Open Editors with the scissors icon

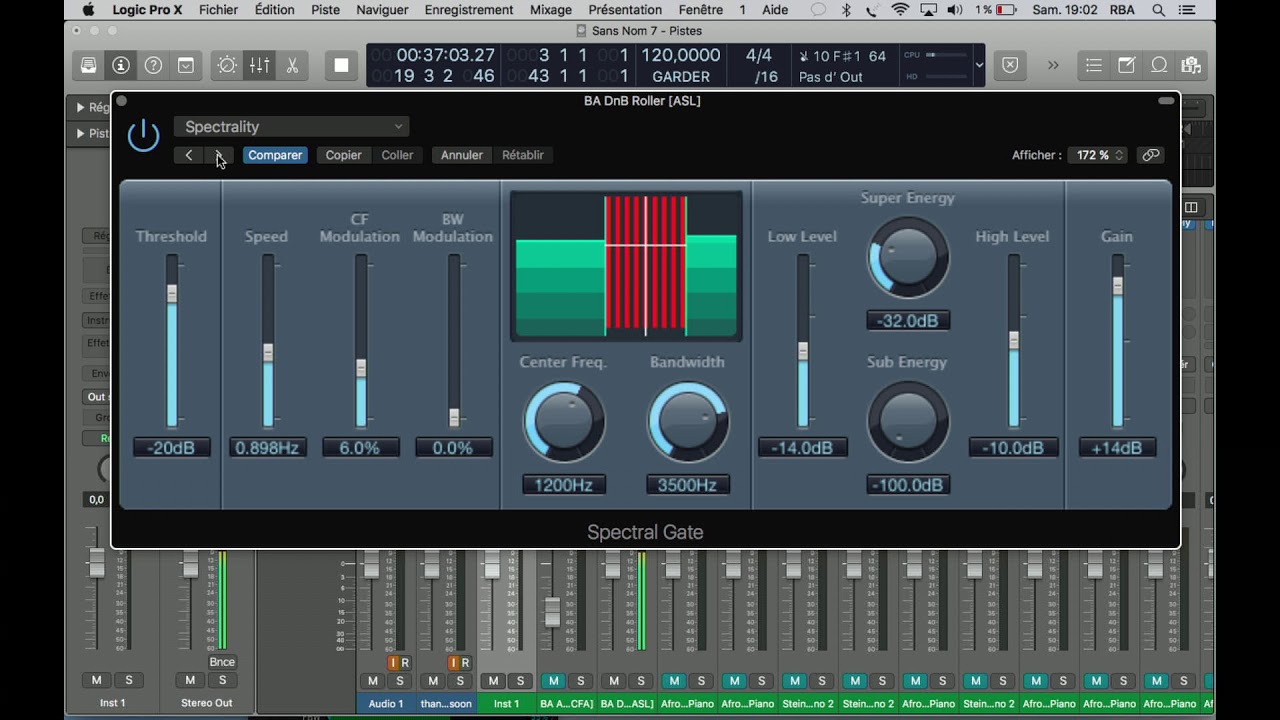point(292,65)
